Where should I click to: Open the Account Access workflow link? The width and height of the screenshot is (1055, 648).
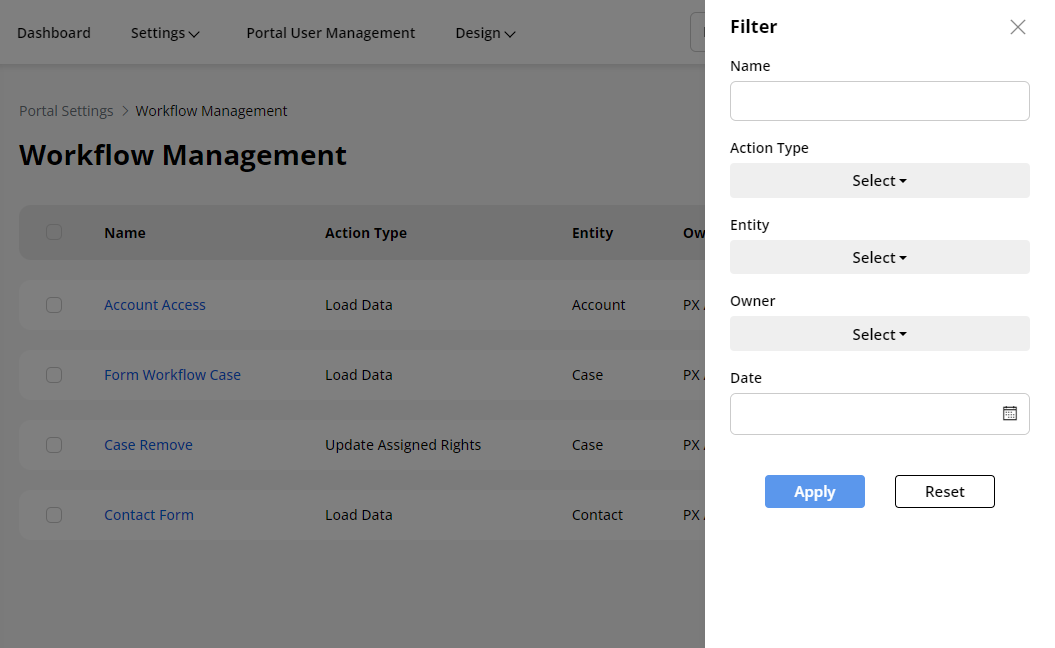click(x=155, y=305)
